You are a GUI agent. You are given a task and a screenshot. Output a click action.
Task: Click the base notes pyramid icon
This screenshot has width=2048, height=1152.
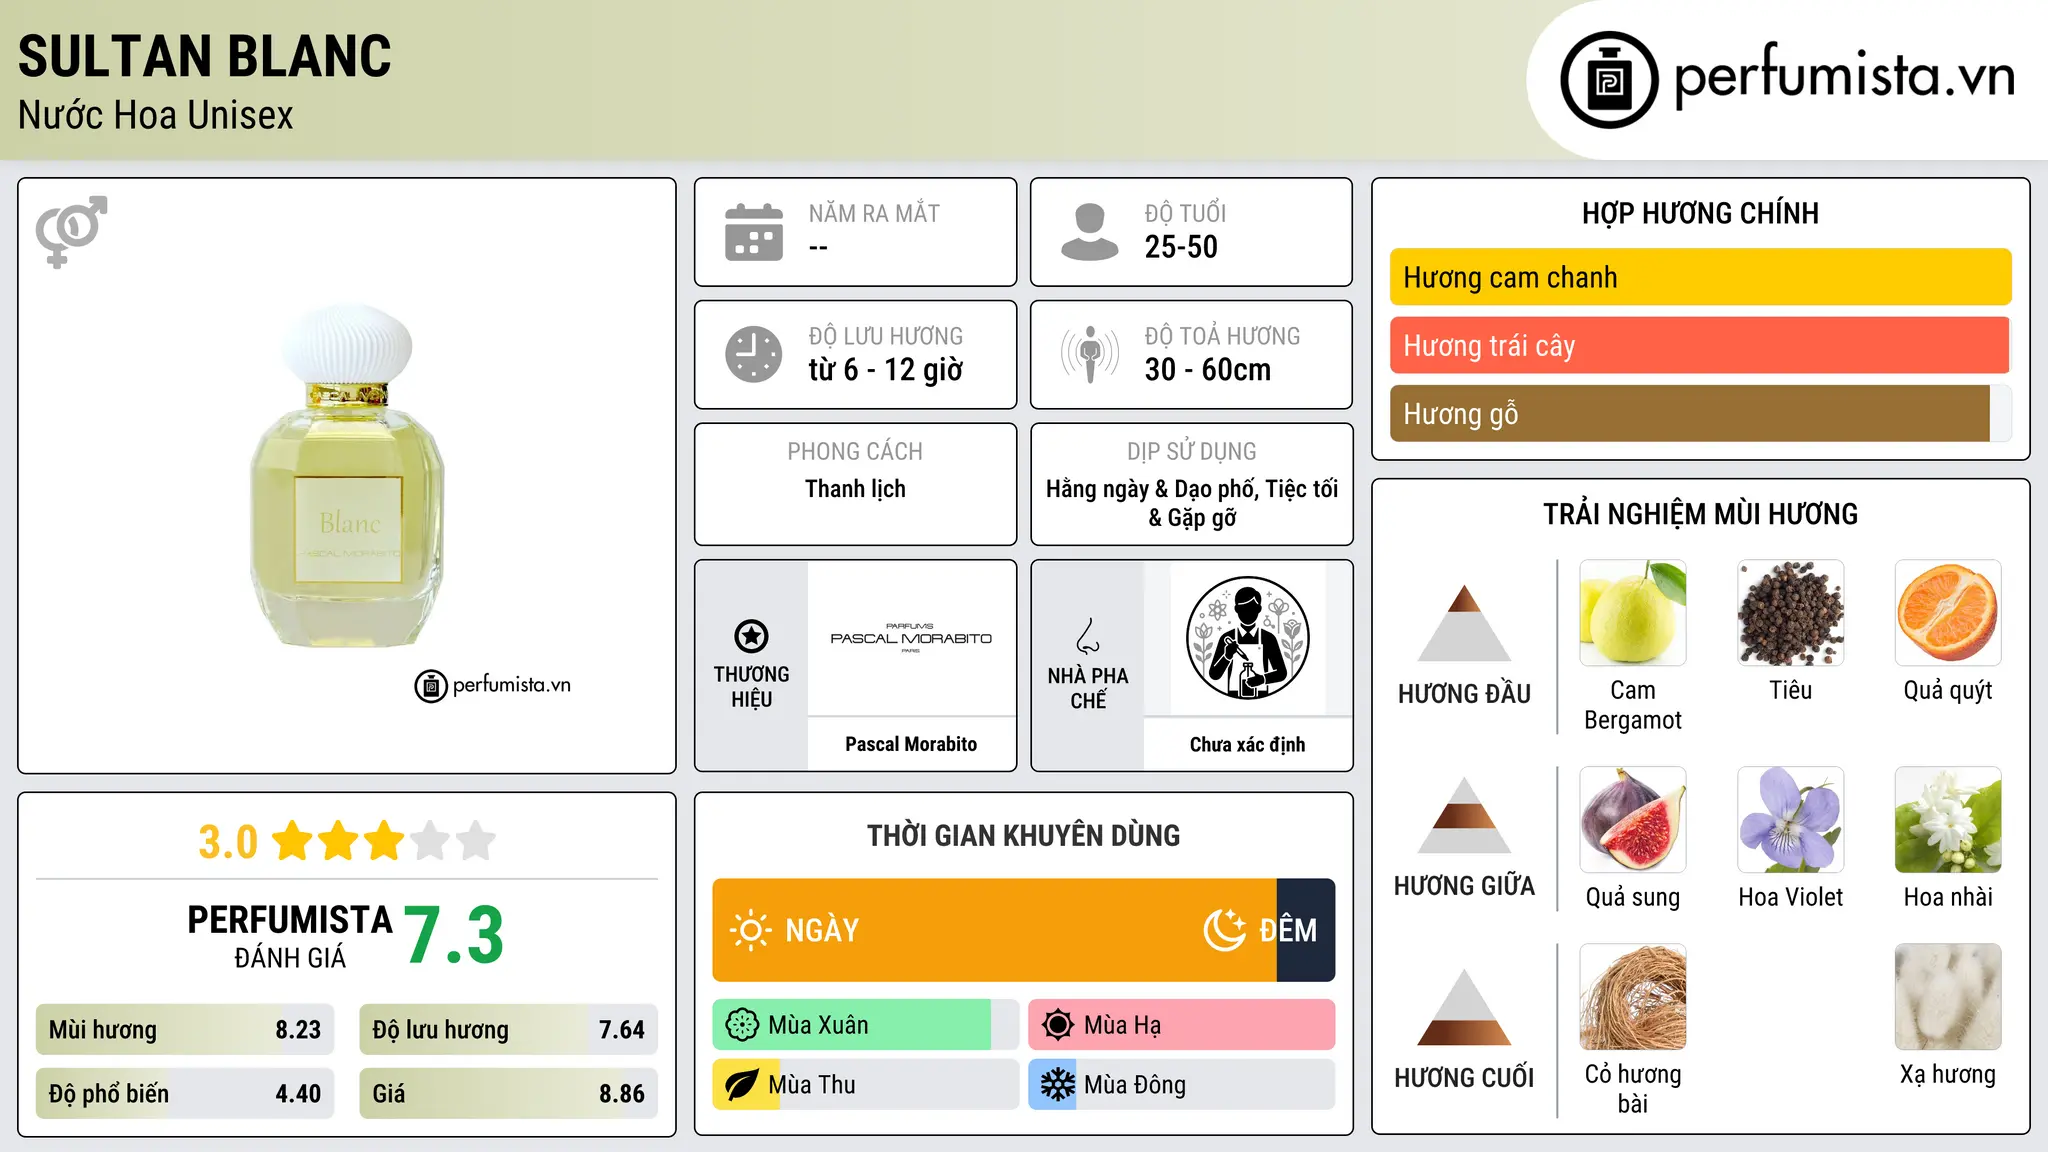pos(1464,1008)
